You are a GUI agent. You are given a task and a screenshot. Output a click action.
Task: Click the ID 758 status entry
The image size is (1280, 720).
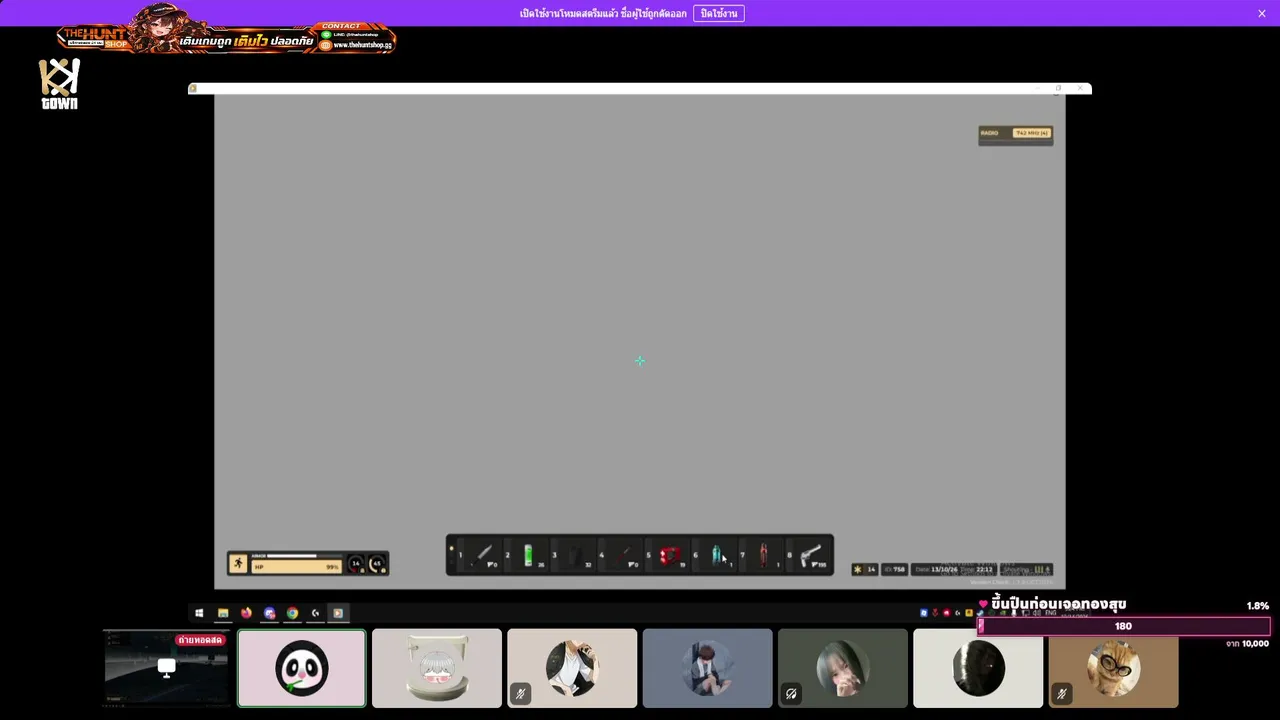point(895,569)
